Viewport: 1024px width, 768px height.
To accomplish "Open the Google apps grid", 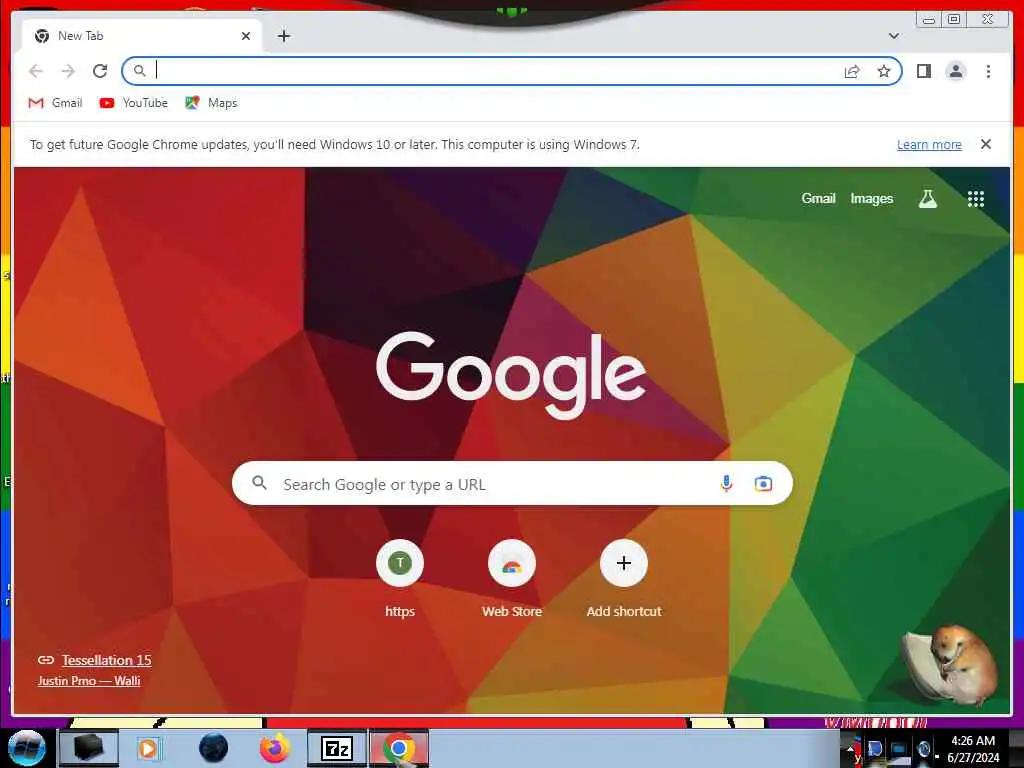I will pyautogui.click(x=976, y=199).
